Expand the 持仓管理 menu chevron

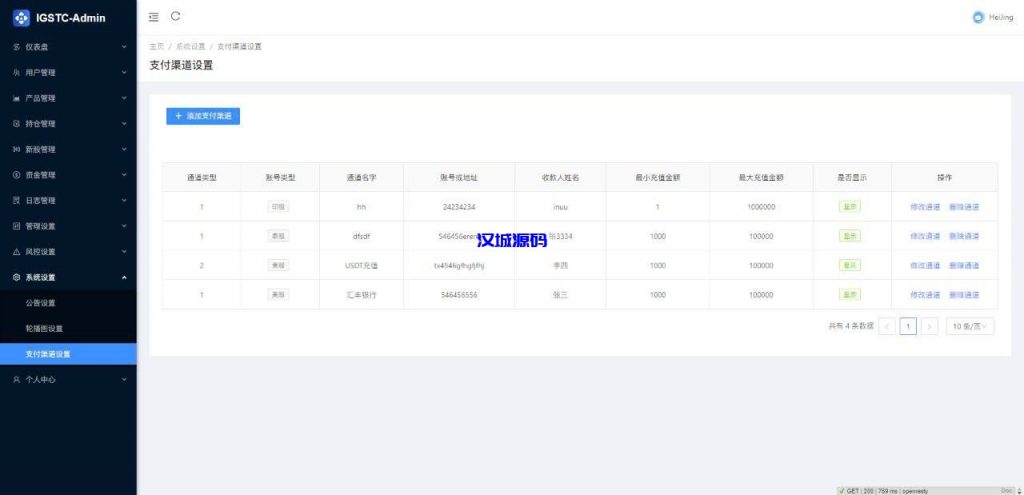click(x=124, y=123)
